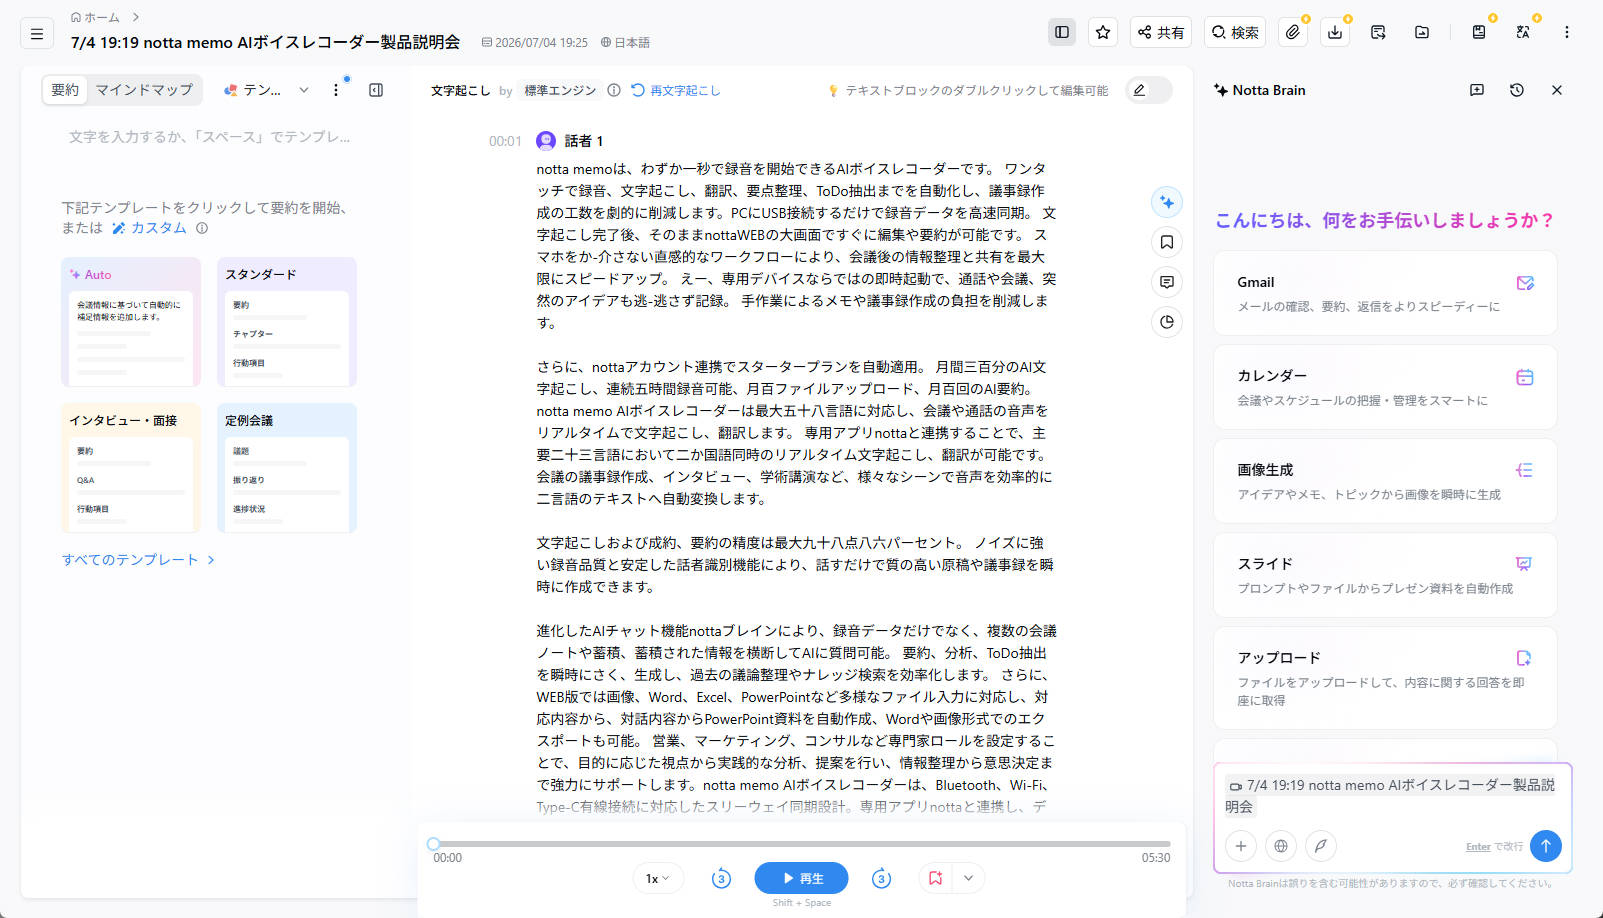1603x918 pixels.
Task: Click 再文字起こし re-transcribe link
Action: (x=676, y=90)
